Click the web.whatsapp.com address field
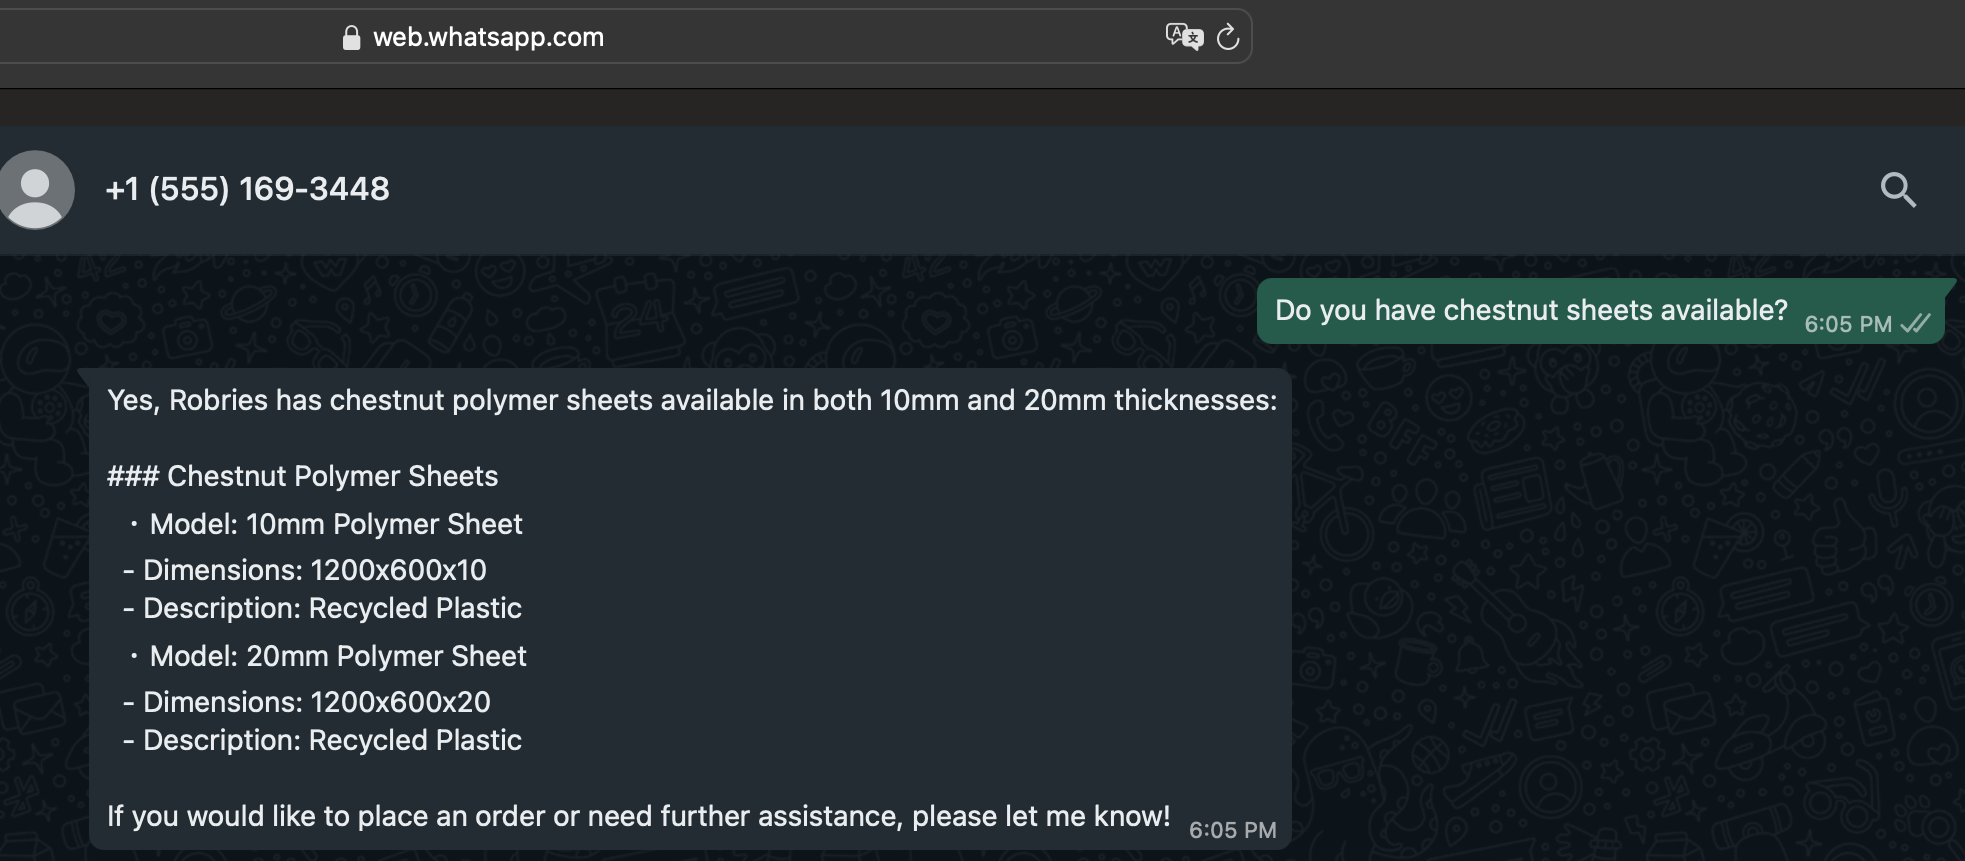 [x=488, y=37]
